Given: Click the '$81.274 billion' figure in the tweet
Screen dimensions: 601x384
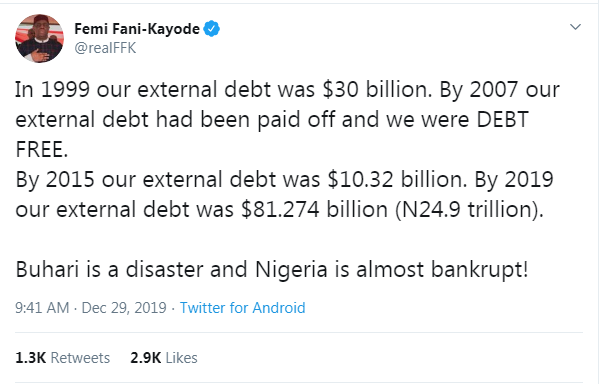Looking at the screenshot, I should [314, 210].
